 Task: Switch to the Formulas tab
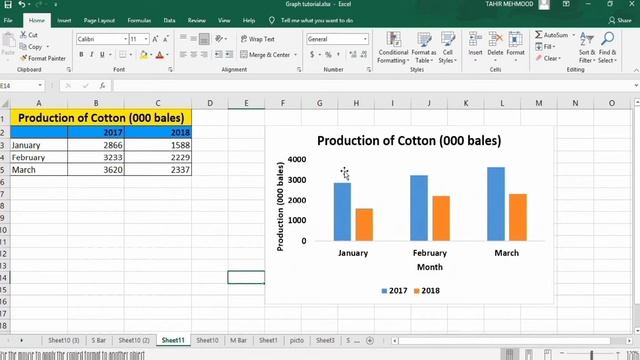[139, 20]
